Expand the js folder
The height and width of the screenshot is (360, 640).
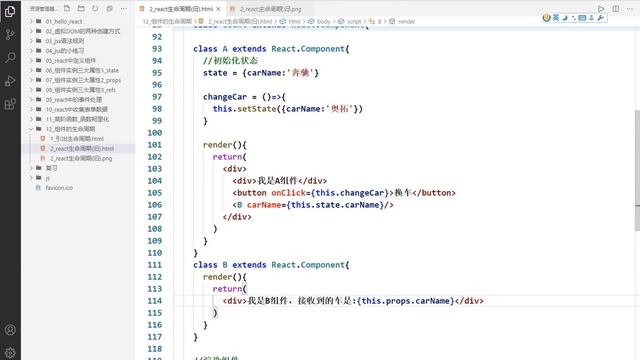pos(78,178)
